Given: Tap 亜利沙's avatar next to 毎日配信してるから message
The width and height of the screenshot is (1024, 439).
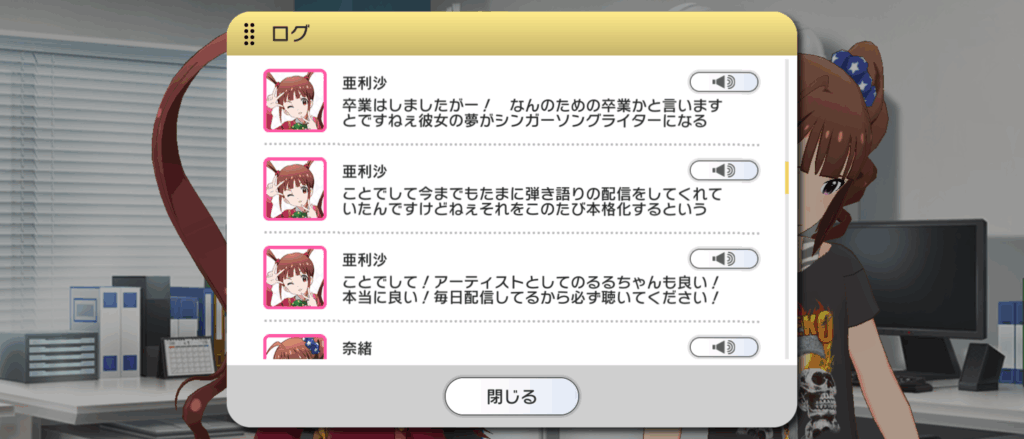Looking at the screenshot, I should (295, 277).
